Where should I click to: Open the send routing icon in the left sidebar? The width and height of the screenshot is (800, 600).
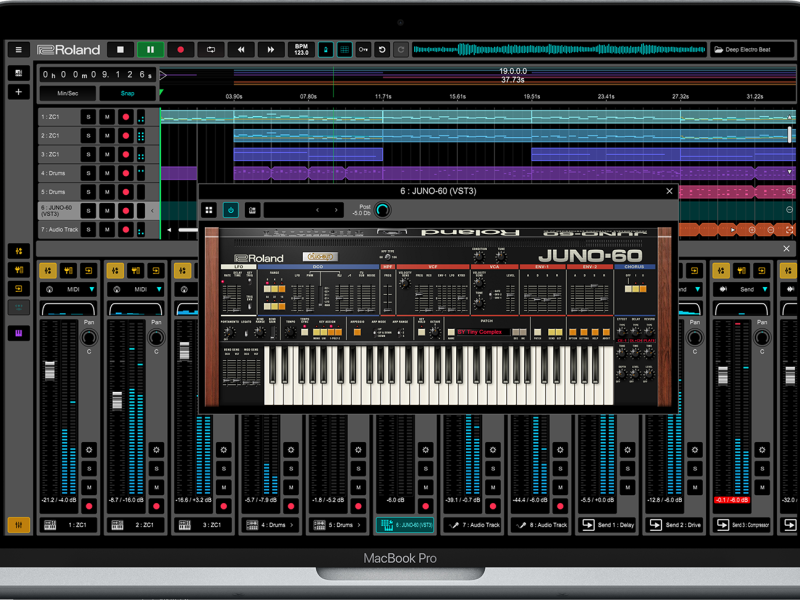click(18, 289)
